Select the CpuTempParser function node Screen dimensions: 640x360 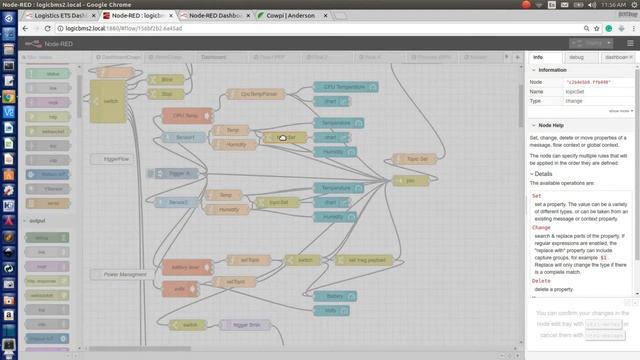(x=256, y=94)
